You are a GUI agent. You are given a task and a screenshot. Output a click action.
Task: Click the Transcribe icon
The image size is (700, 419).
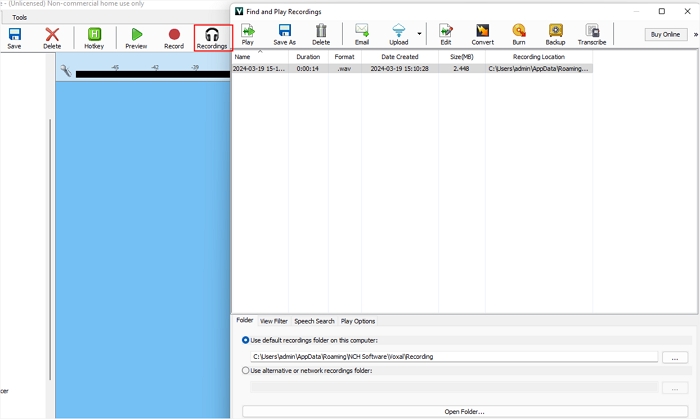tap(592, 35)
